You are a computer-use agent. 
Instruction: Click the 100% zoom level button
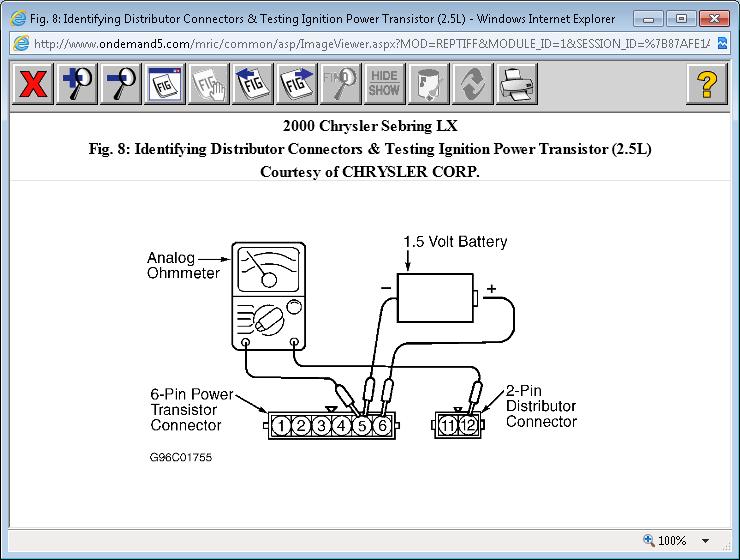(672, 541)
